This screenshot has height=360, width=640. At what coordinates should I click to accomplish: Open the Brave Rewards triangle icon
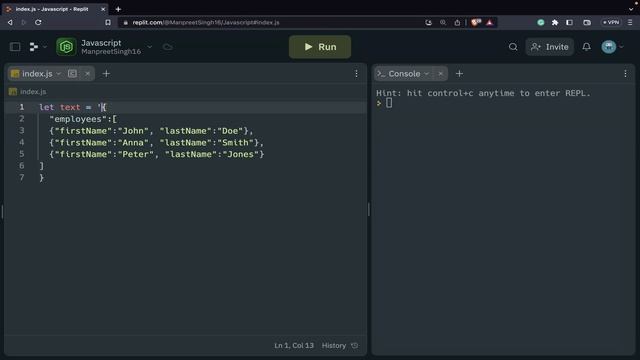490,22
